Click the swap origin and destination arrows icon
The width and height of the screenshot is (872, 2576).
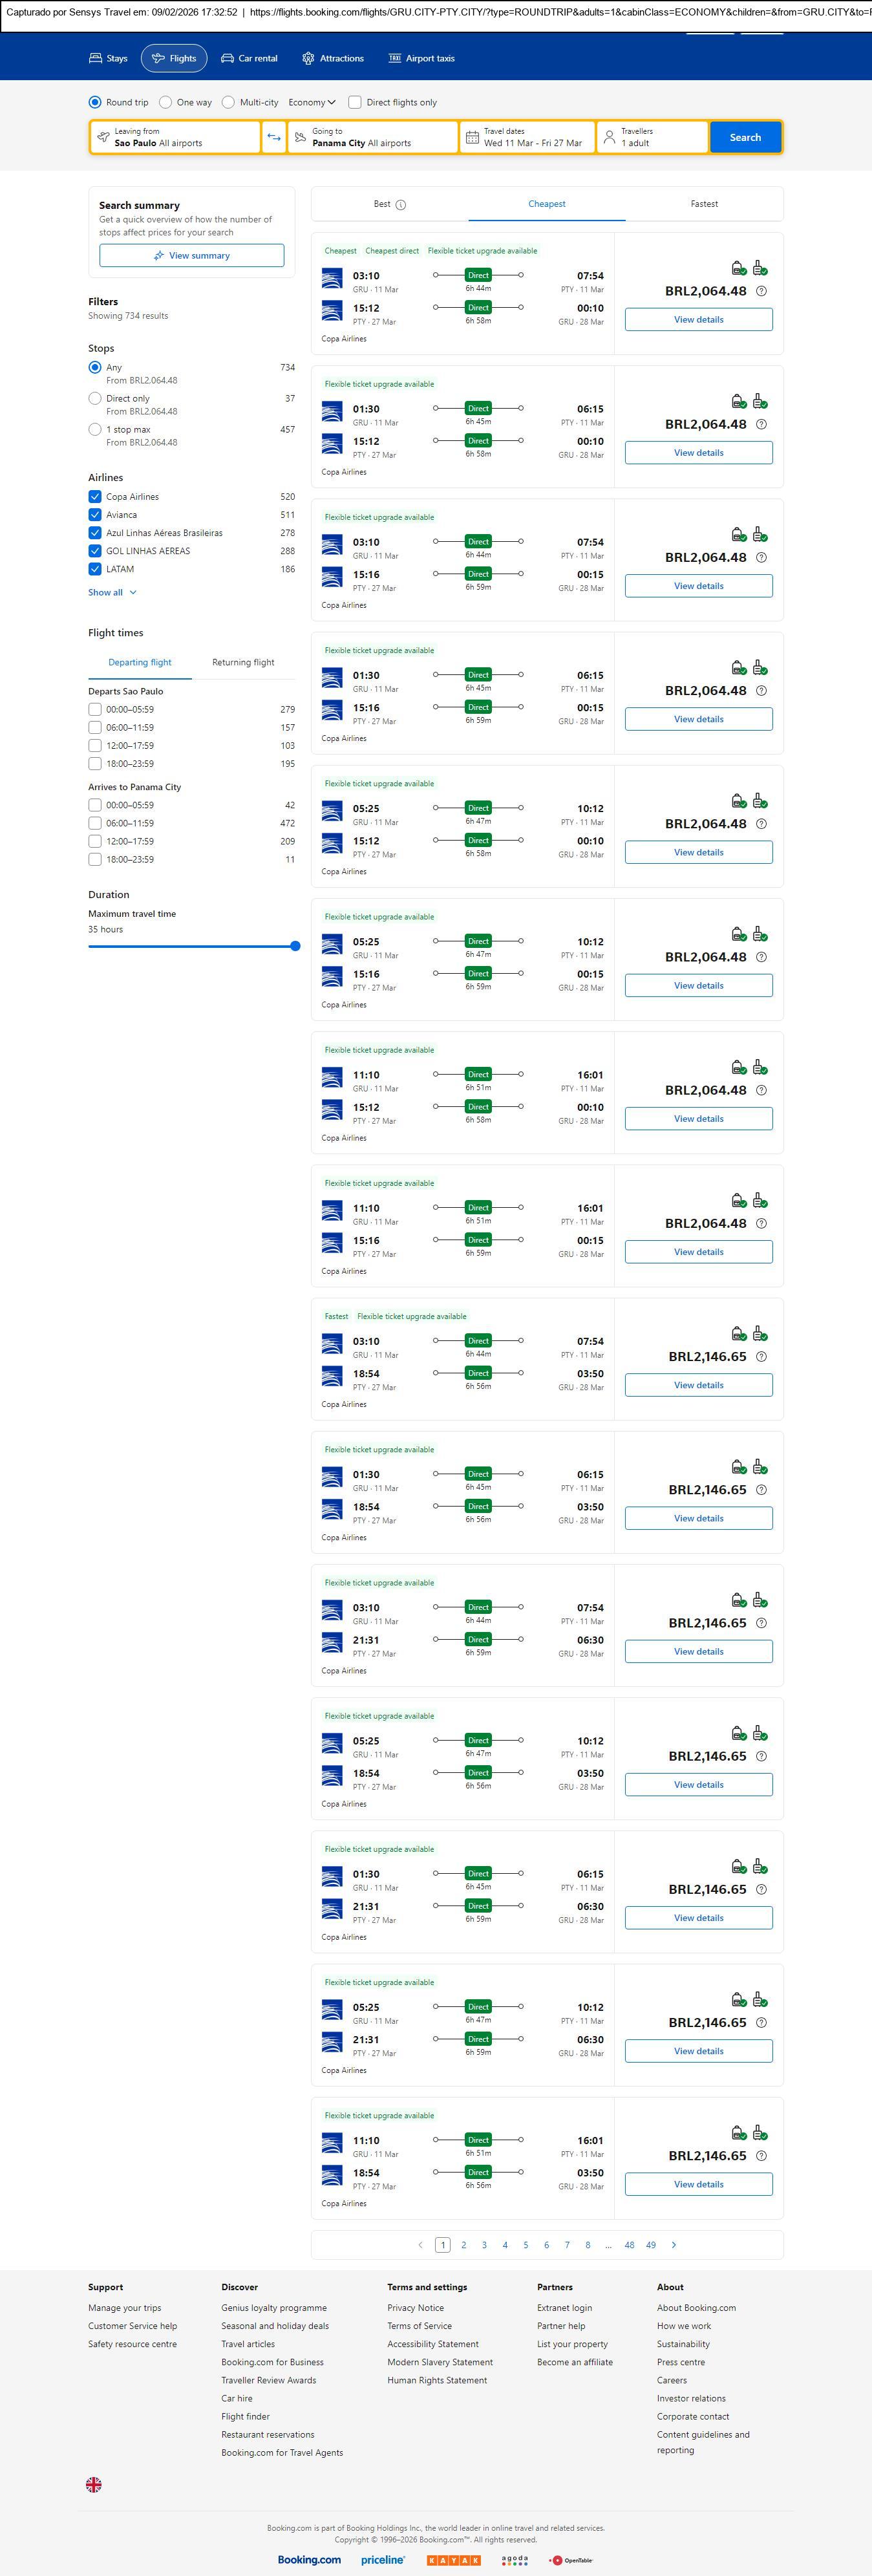[x=274, y=137]
